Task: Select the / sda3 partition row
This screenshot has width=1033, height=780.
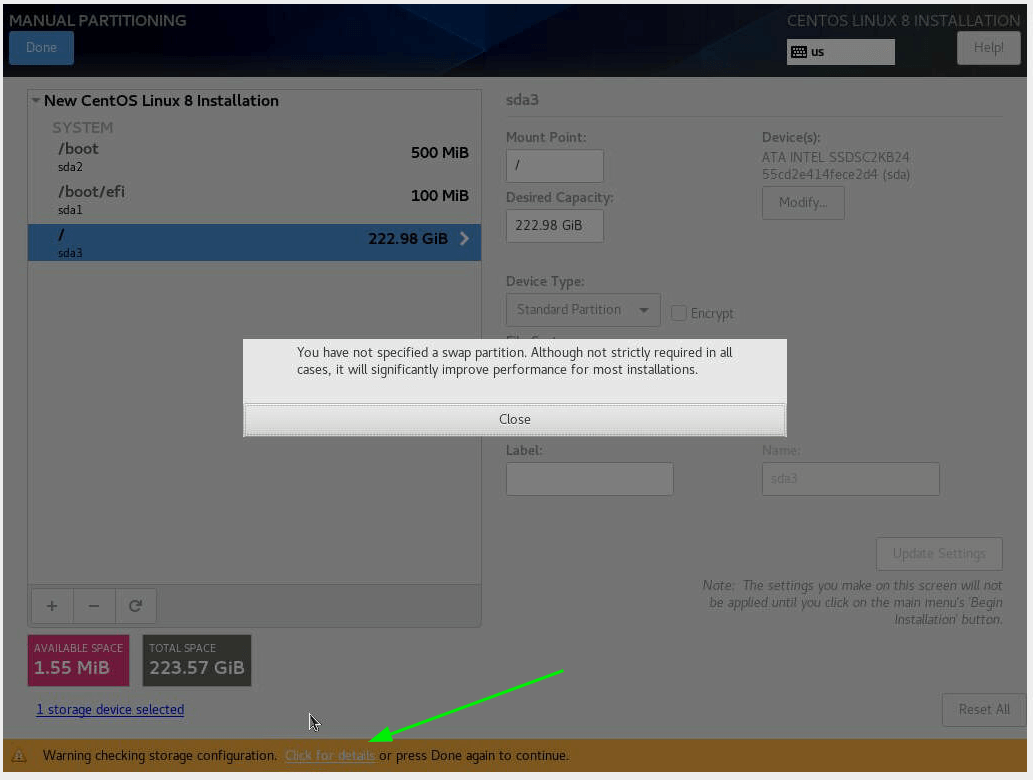Action: (254, 242)
